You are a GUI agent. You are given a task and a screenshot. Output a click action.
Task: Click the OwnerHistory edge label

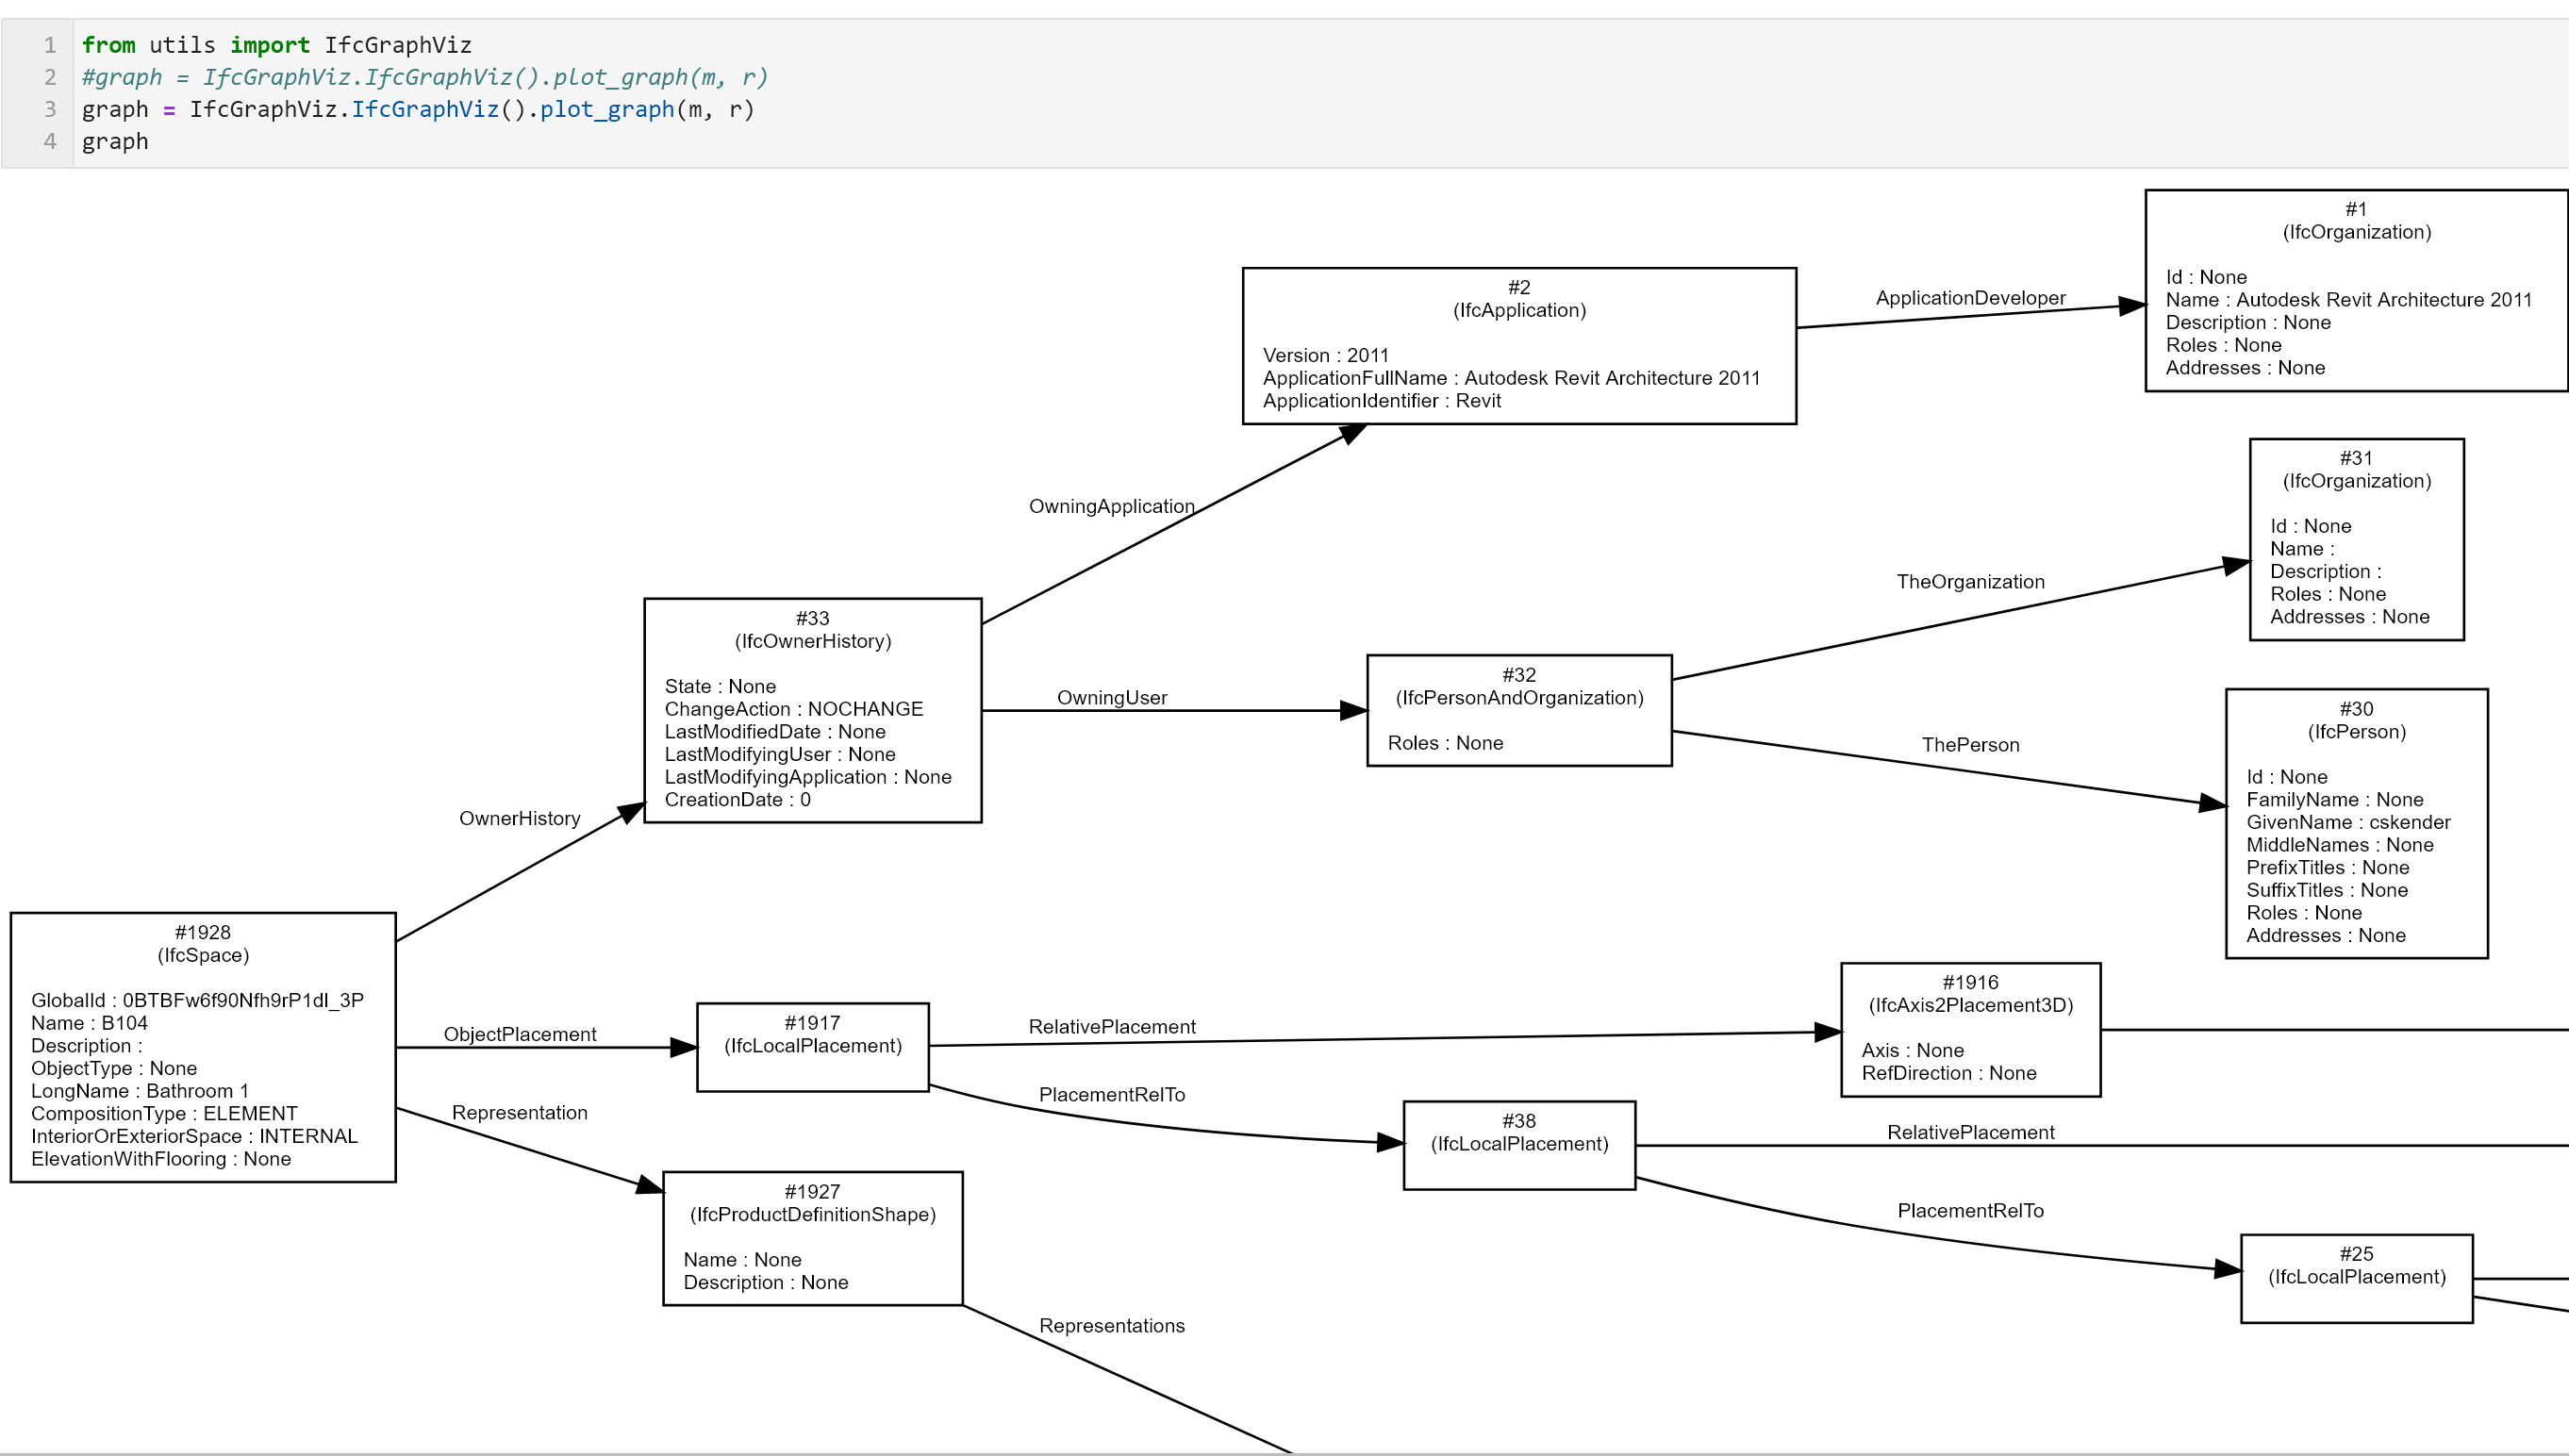[519, 818]
